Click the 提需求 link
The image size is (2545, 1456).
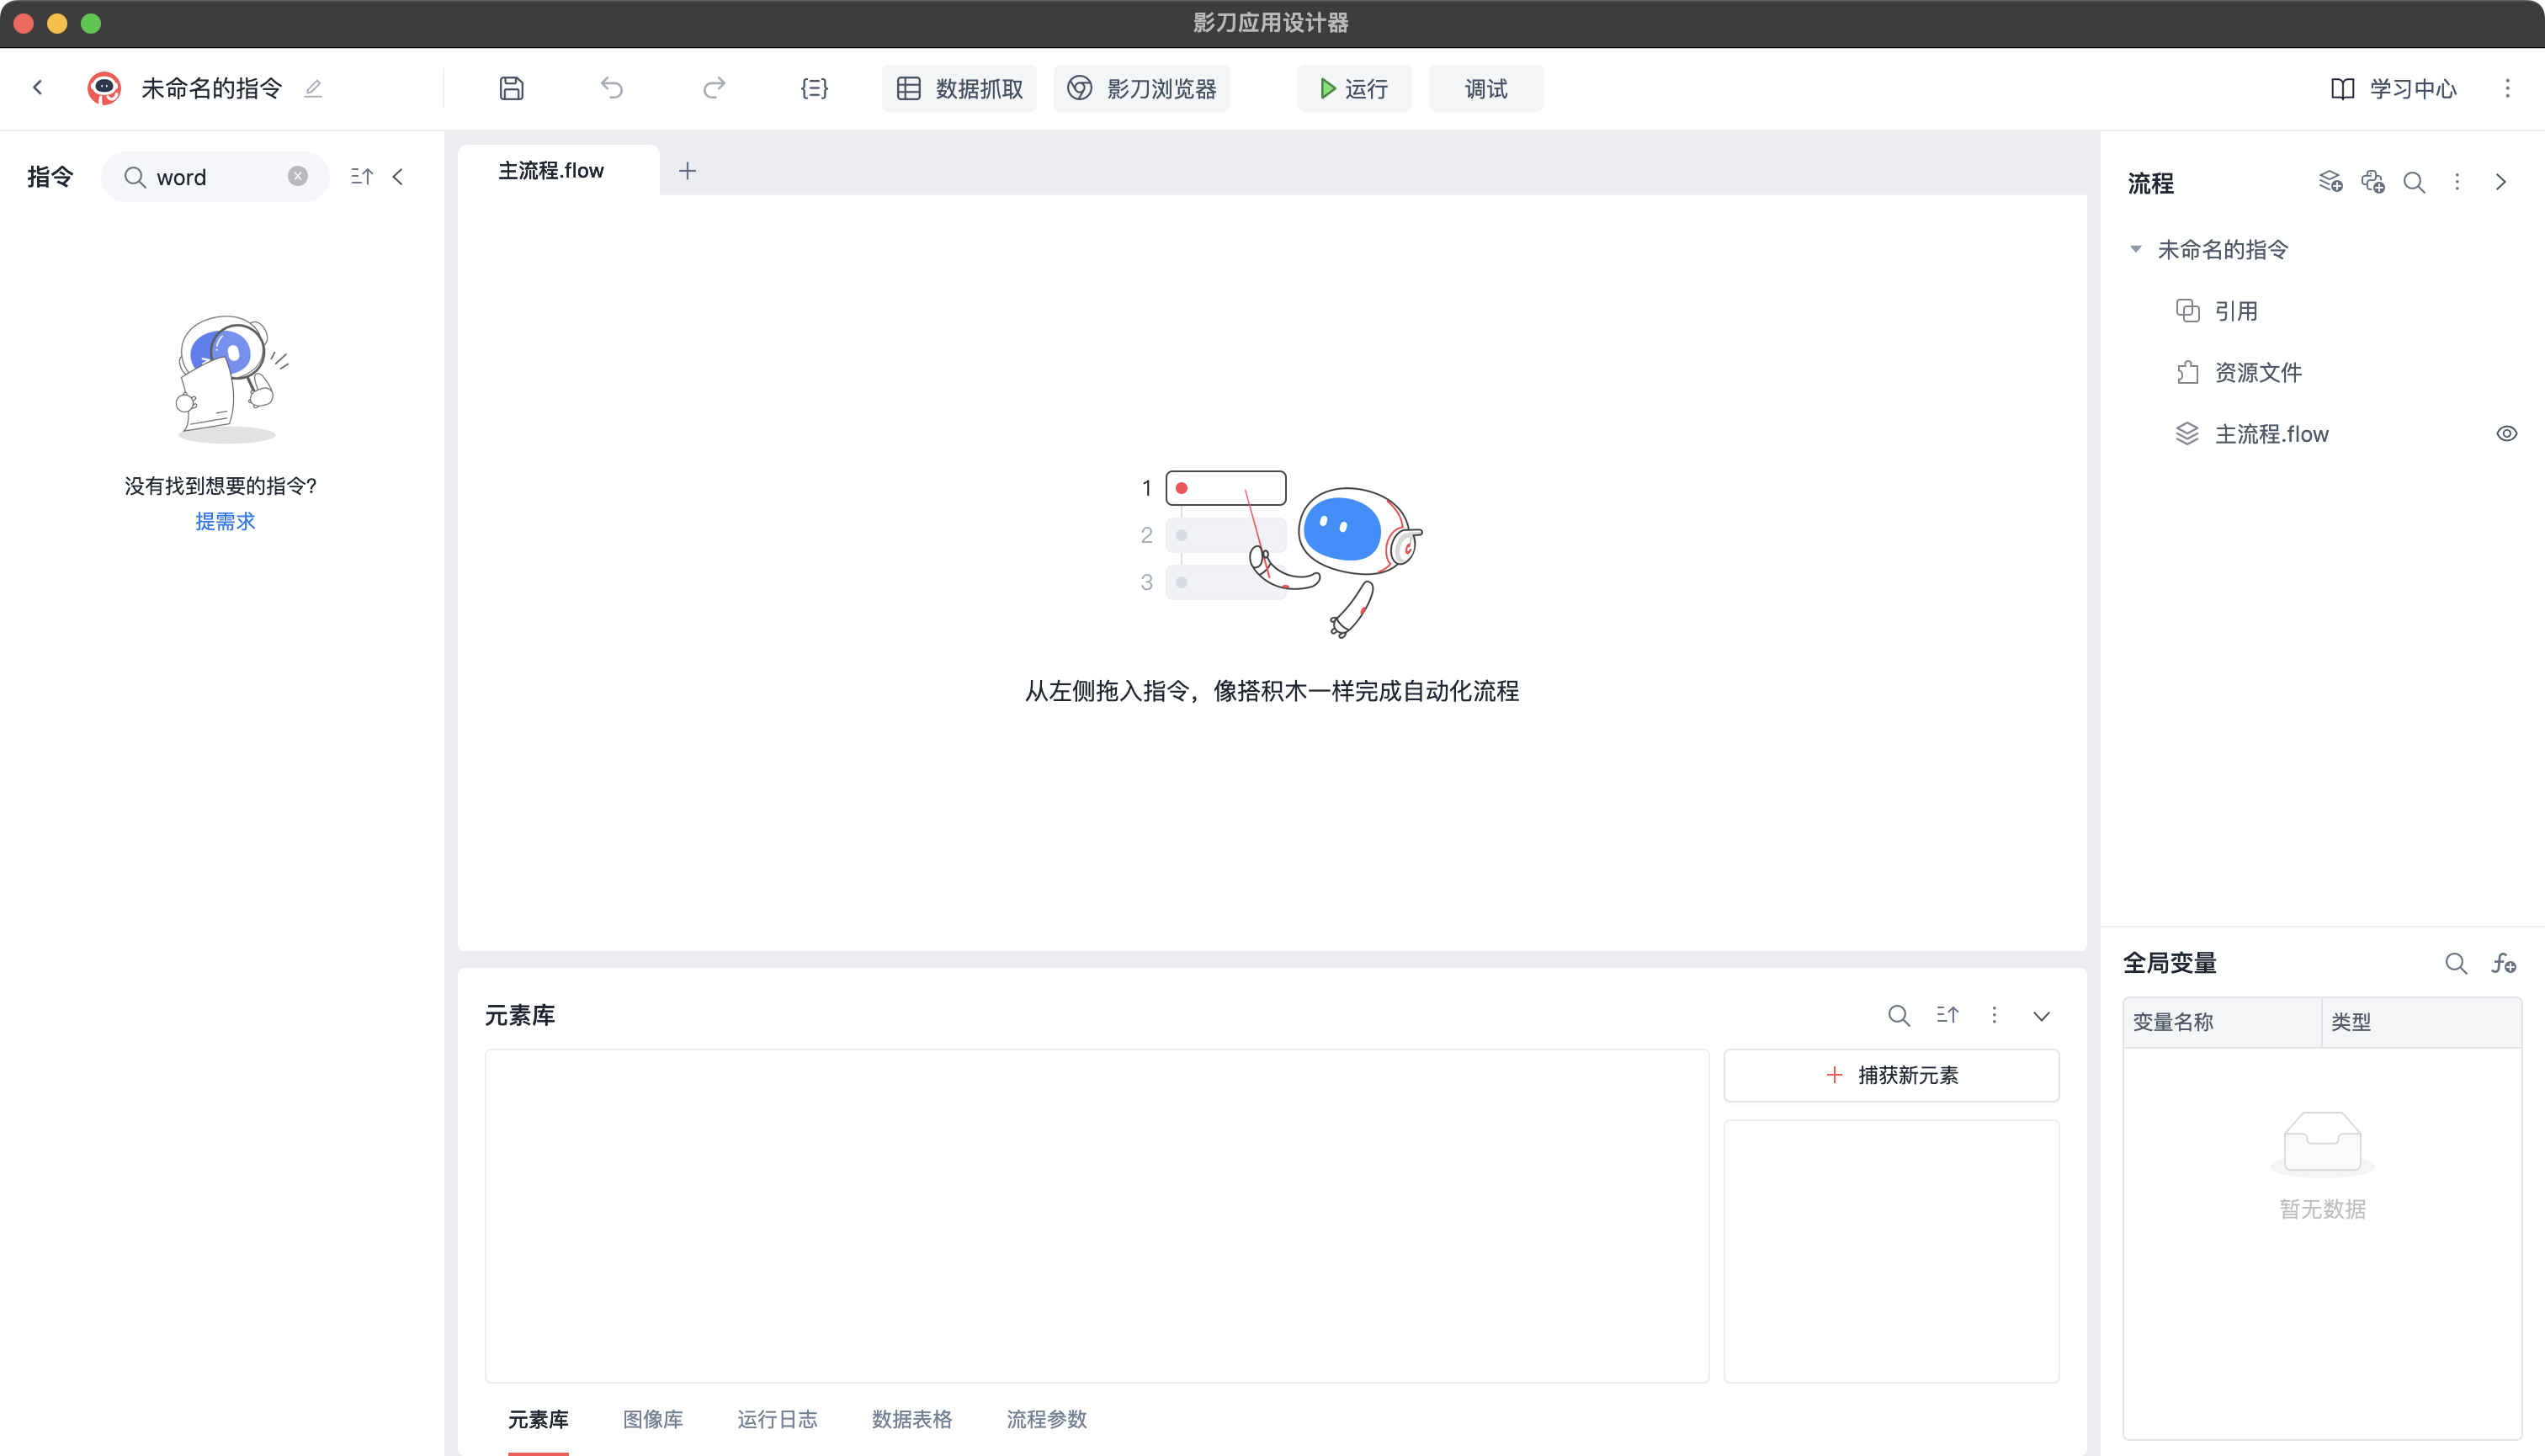click(225, 521)
